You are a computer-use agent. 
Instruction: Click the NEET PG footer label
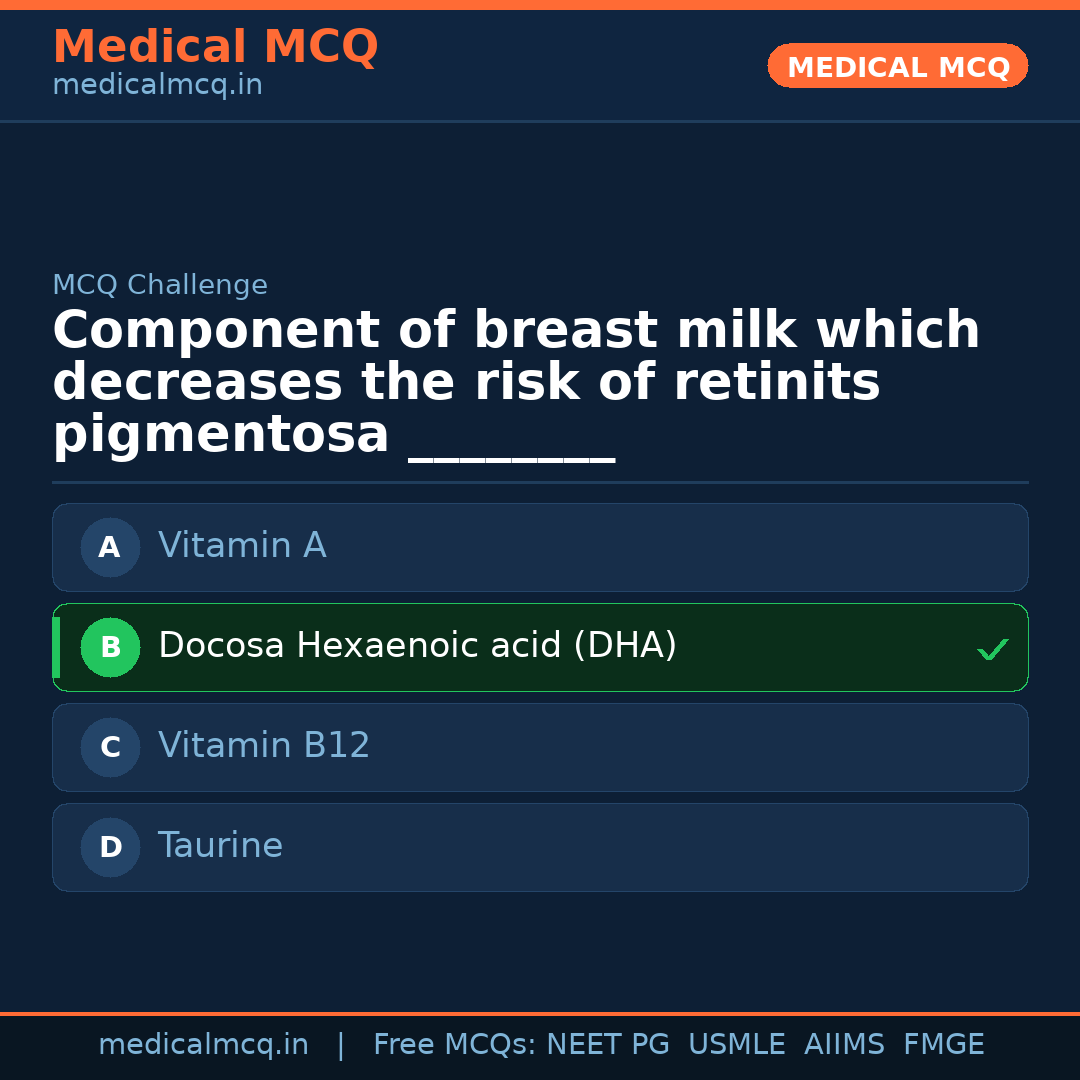point(608,1045)
